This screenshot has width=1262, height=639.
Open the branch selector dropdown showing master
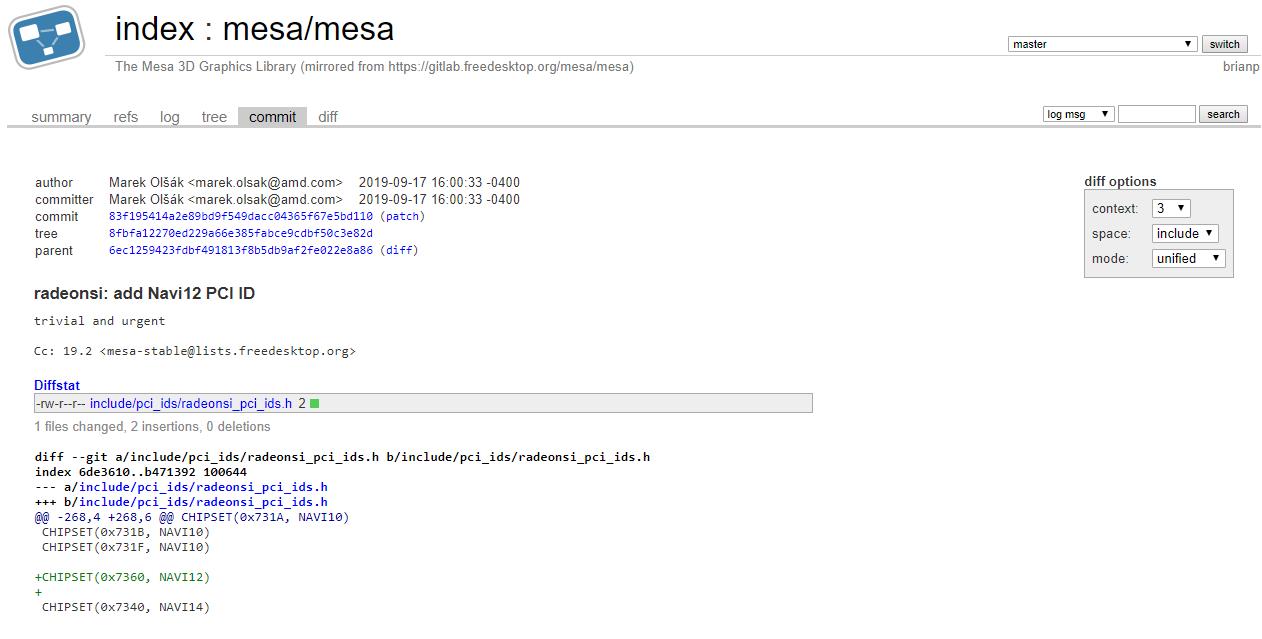(x=1102, y=44)
